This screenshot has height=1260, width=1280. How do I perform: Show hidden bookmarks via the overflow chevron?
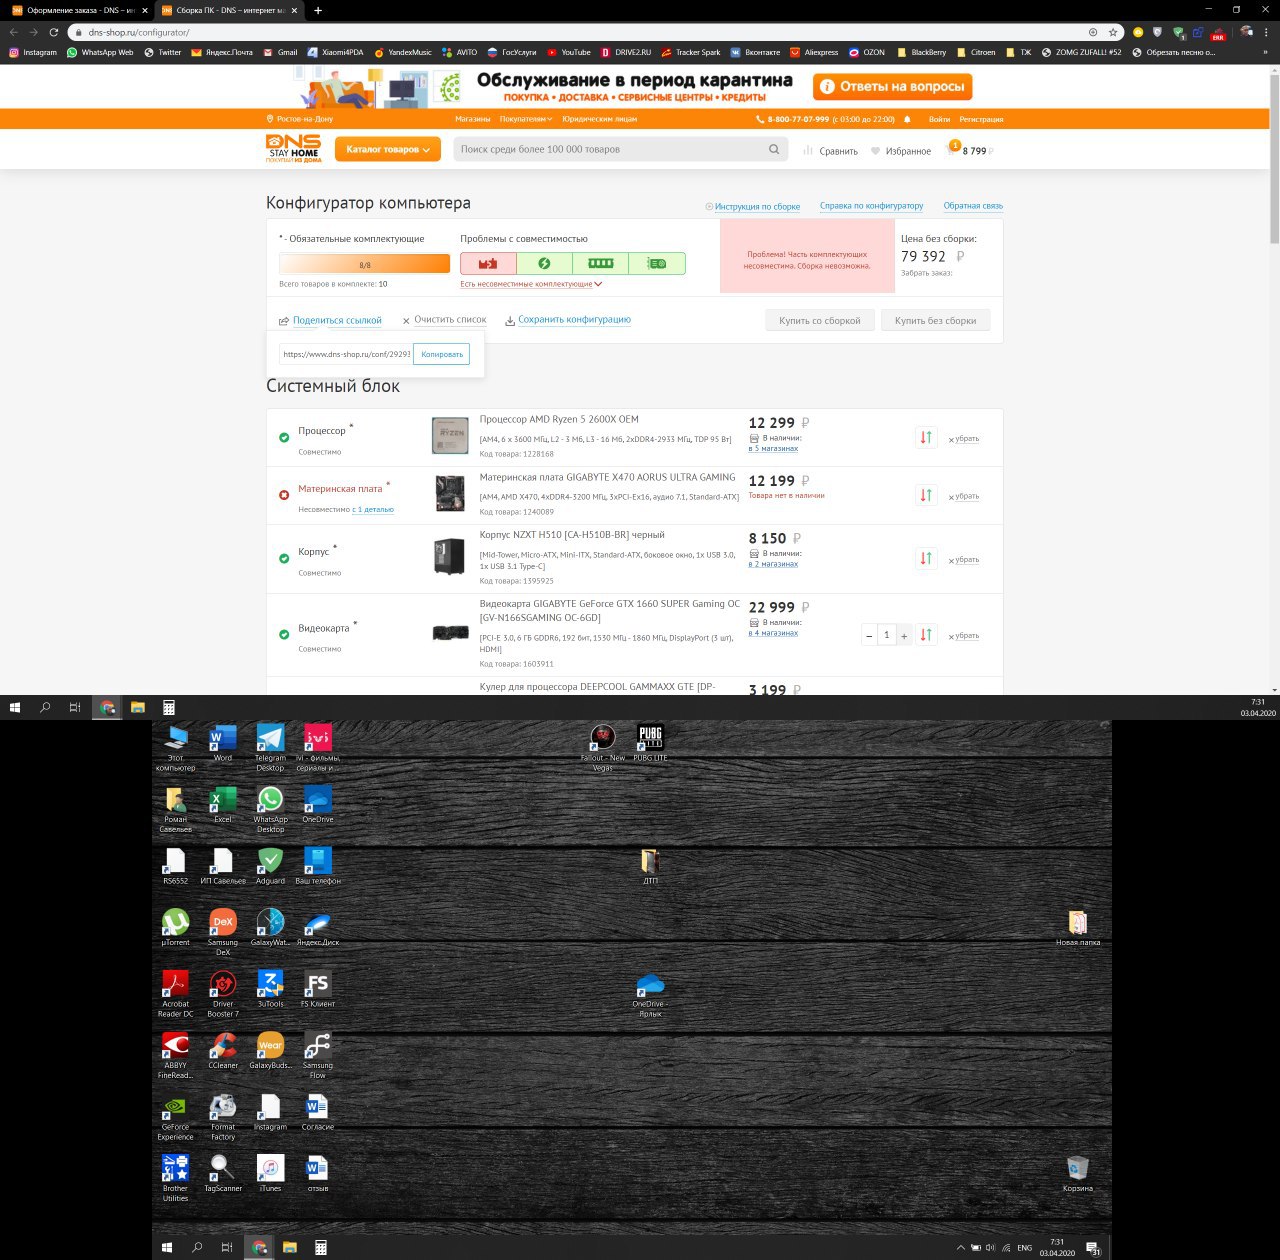(1265, 52)
